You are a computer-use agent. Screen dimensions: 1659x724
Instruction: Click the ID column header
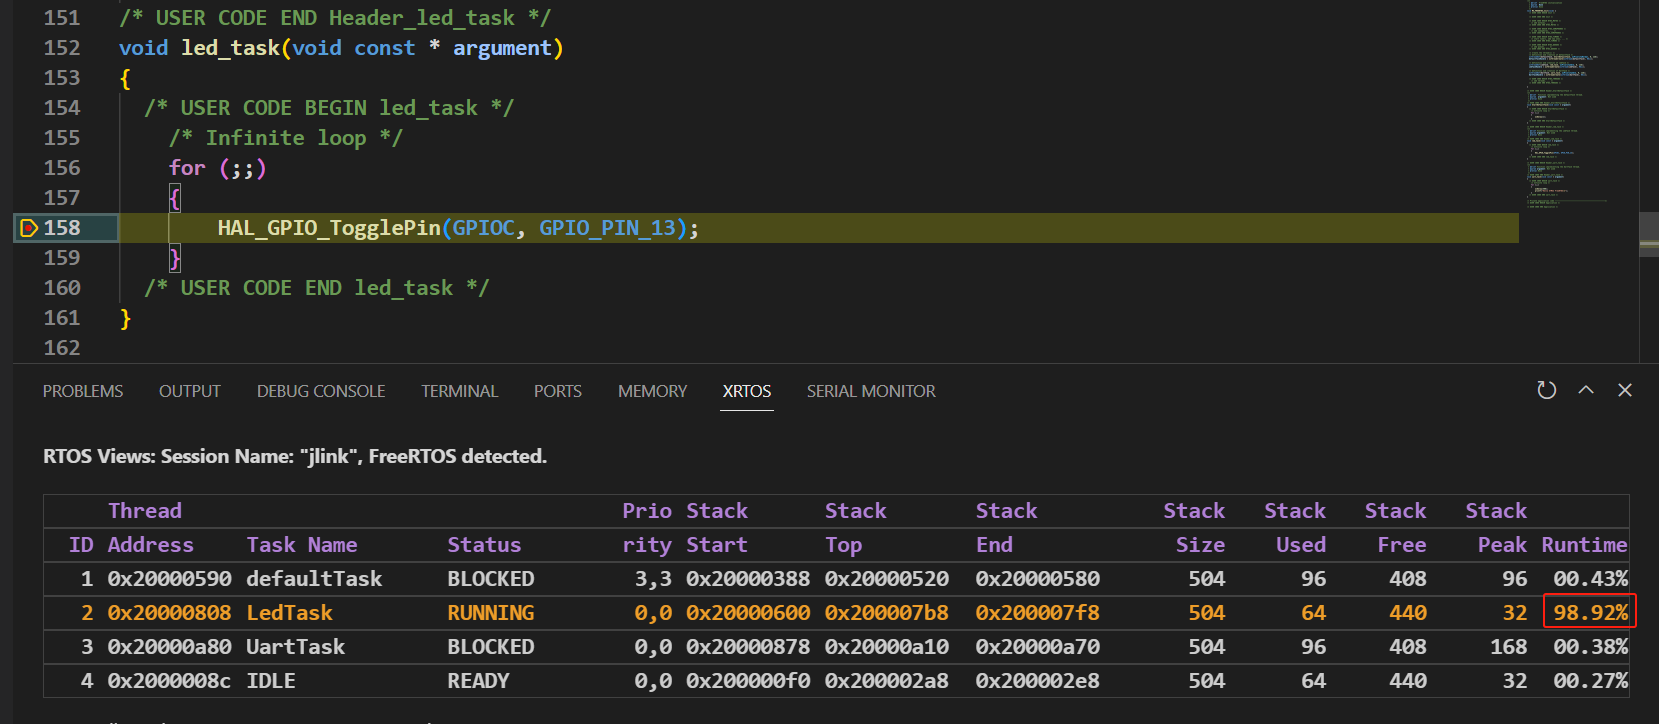coord(81,545)
